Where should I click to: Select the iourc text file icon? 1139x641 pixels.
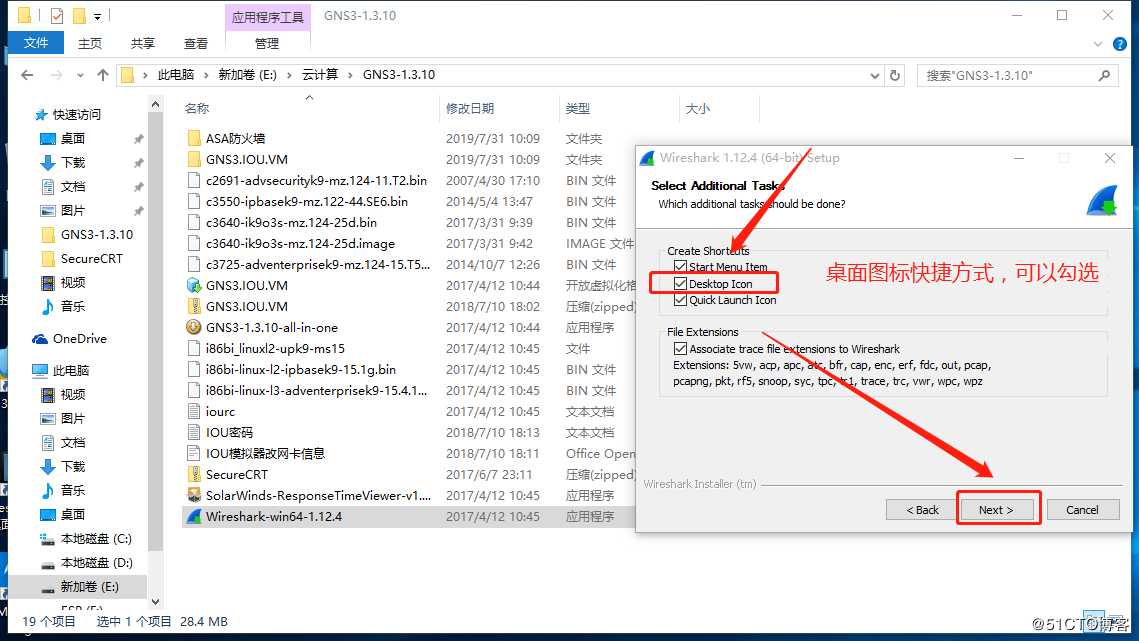tap(194, 411)
